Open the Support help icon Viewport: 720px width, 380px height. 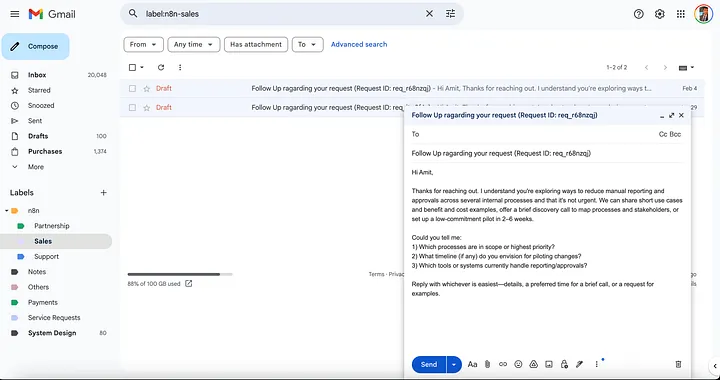[638, 14]
